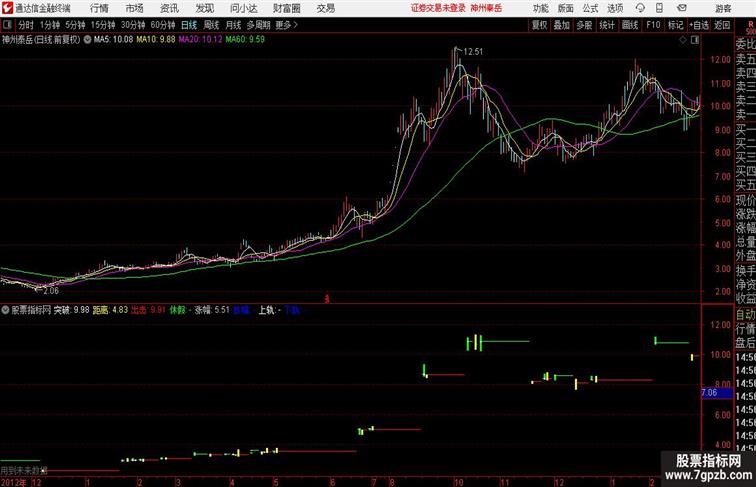Image resolution: width=756 pixels, height=487 pixels.
Task: Click the 用到未来数据 warning text
Action: pyautogui.click(x=24, y=470)
